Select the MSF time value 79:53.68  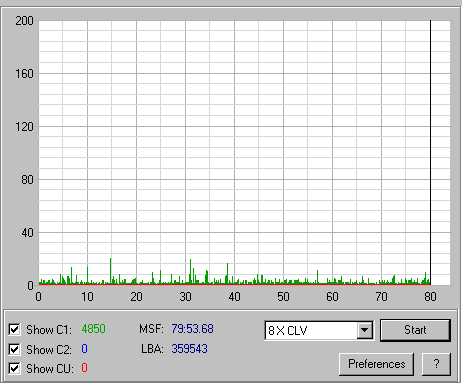pos(192,329)
